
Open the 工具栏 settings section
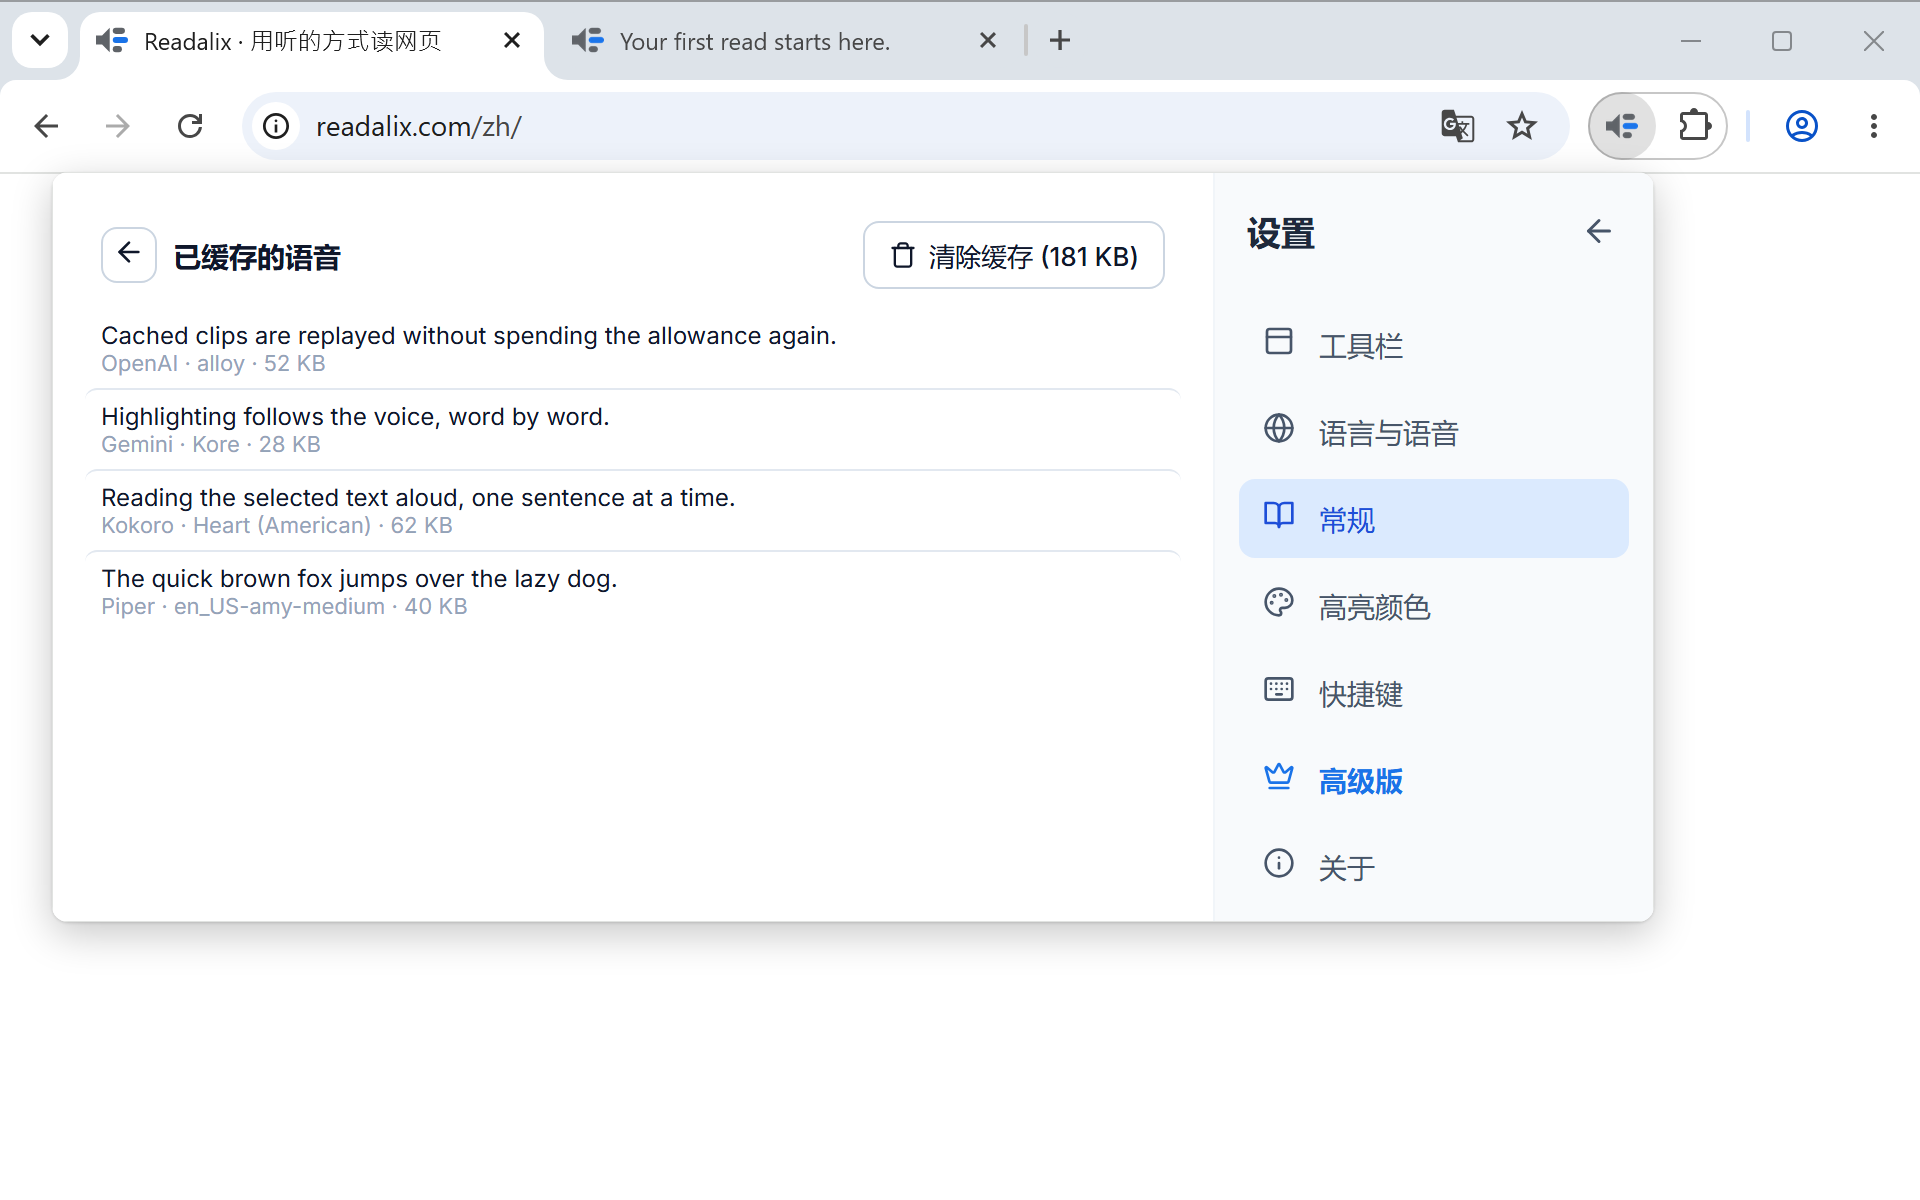coord(1433,345)
